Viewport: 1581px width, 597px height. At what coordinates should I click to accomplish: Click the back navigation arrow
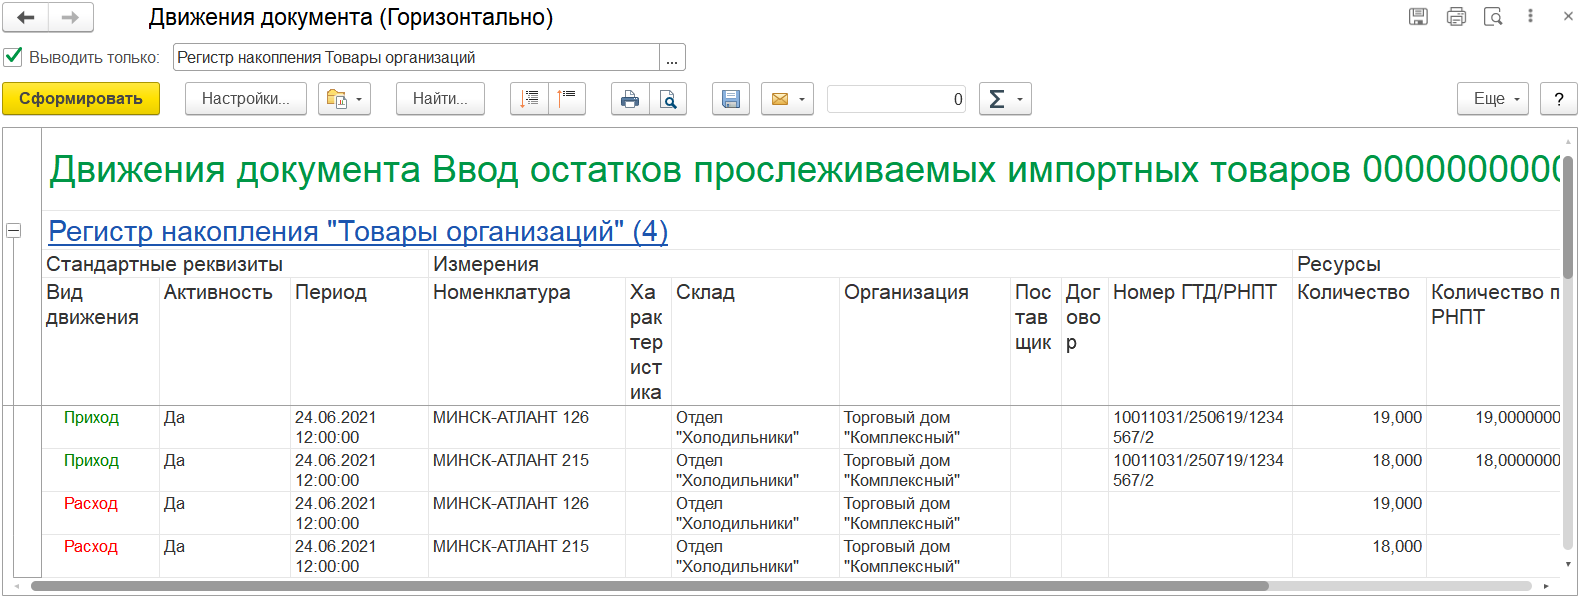[x=26, y=17]
